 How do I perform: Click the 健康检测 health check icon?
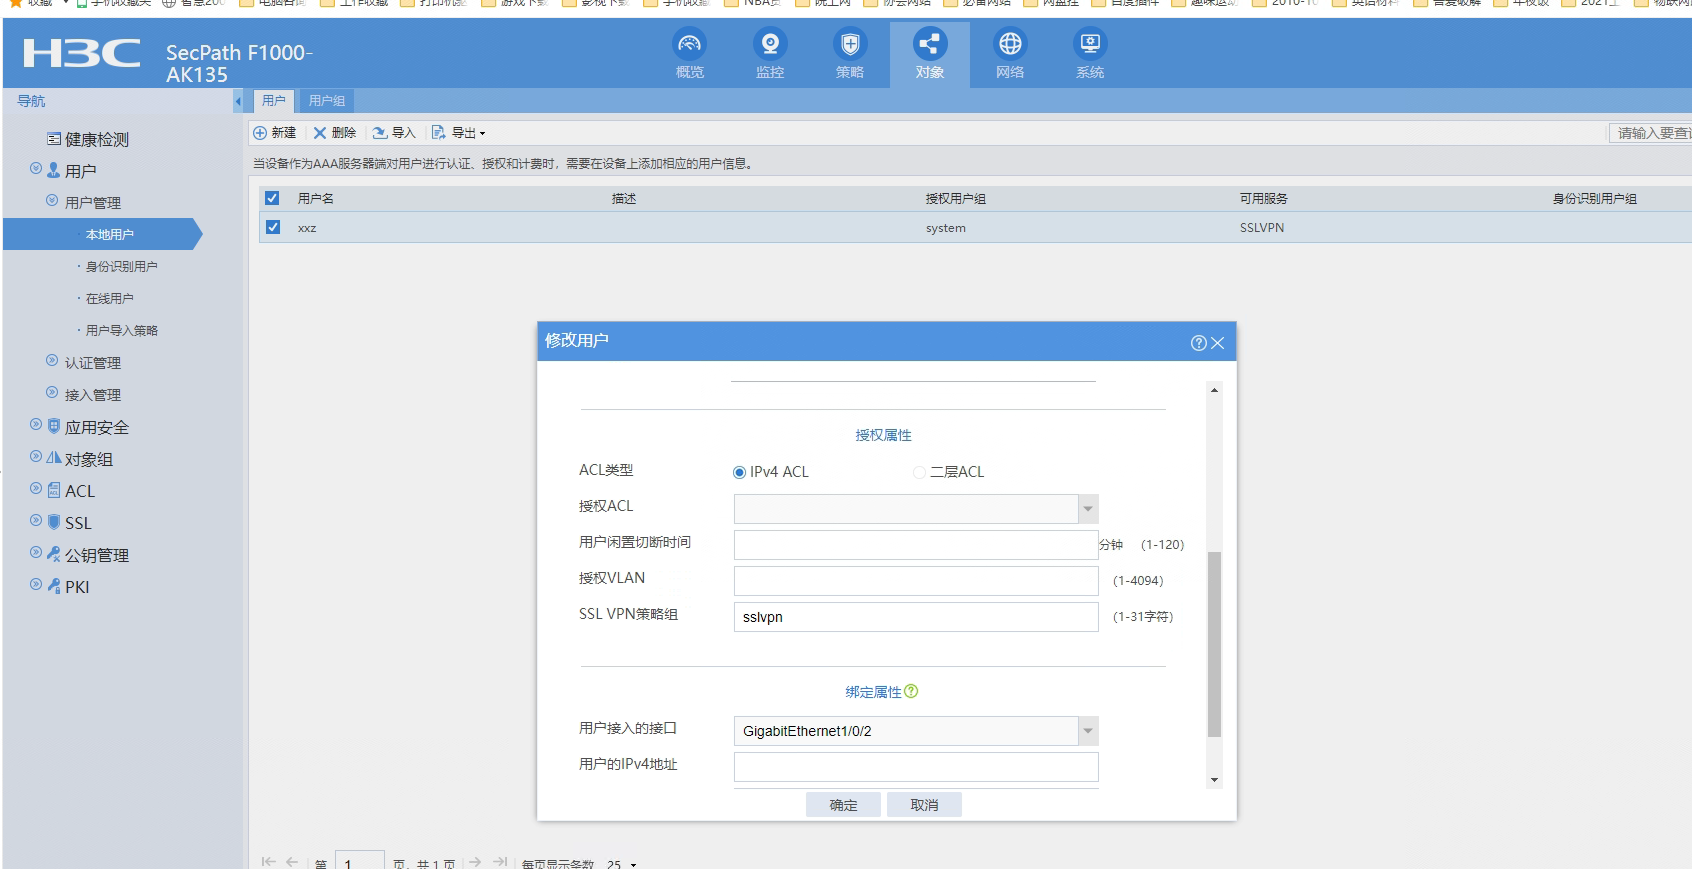coord(54,139)
